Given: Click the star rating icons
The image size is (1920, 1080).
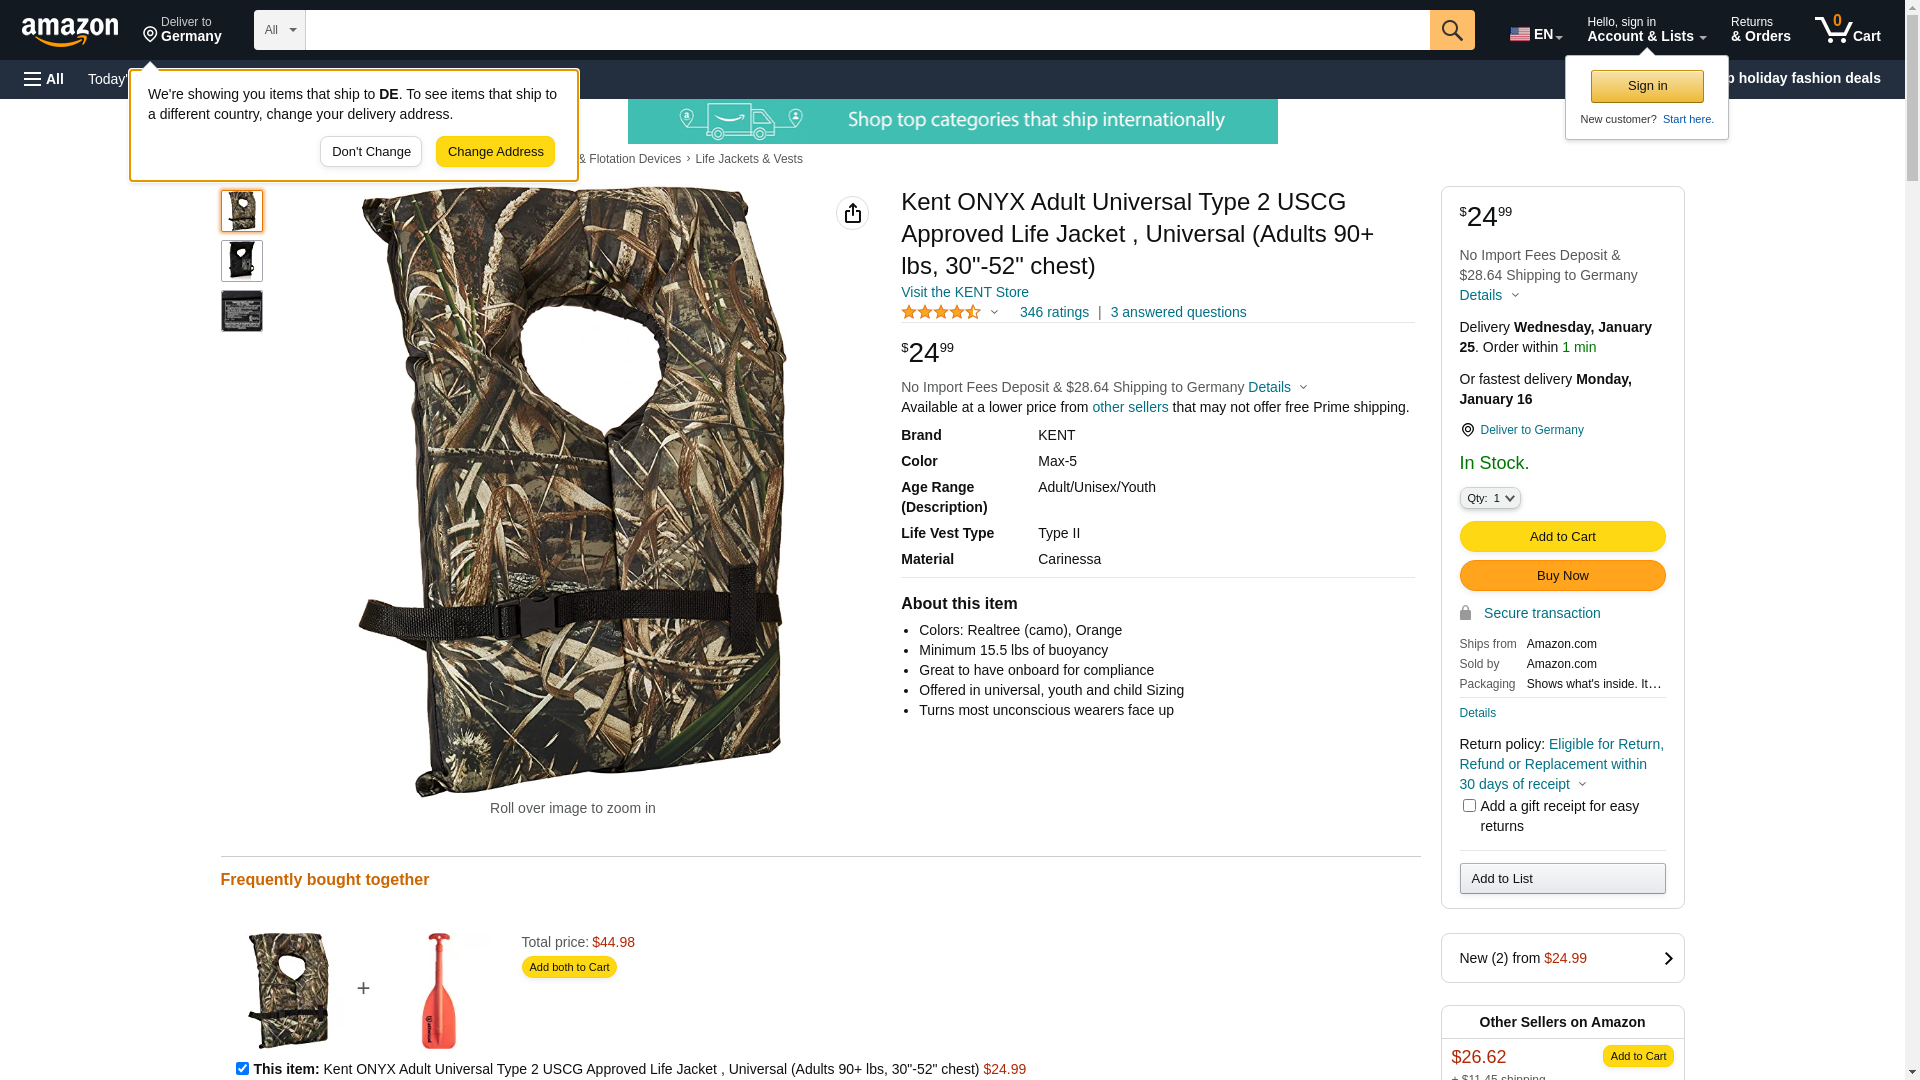Looking at the screenshot, I should pyautogui.click(x=941, y=313).
